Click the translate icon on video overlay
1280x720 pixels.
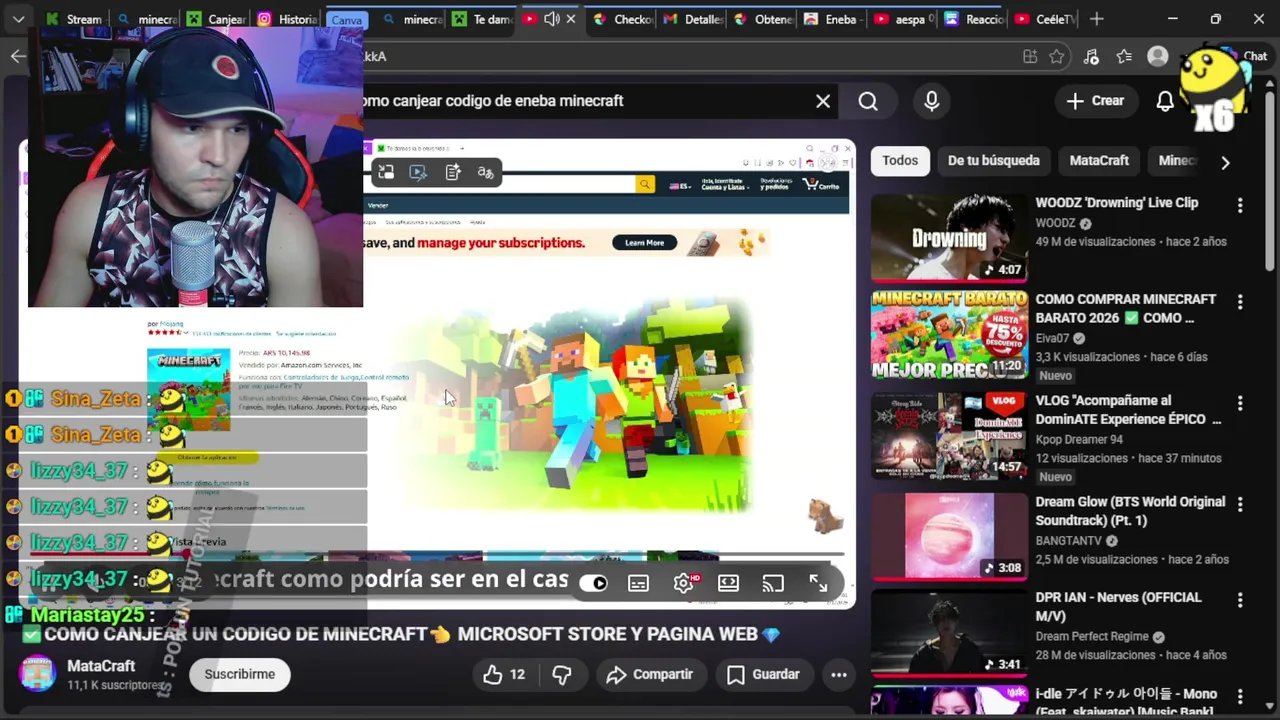tap(485, 172)
